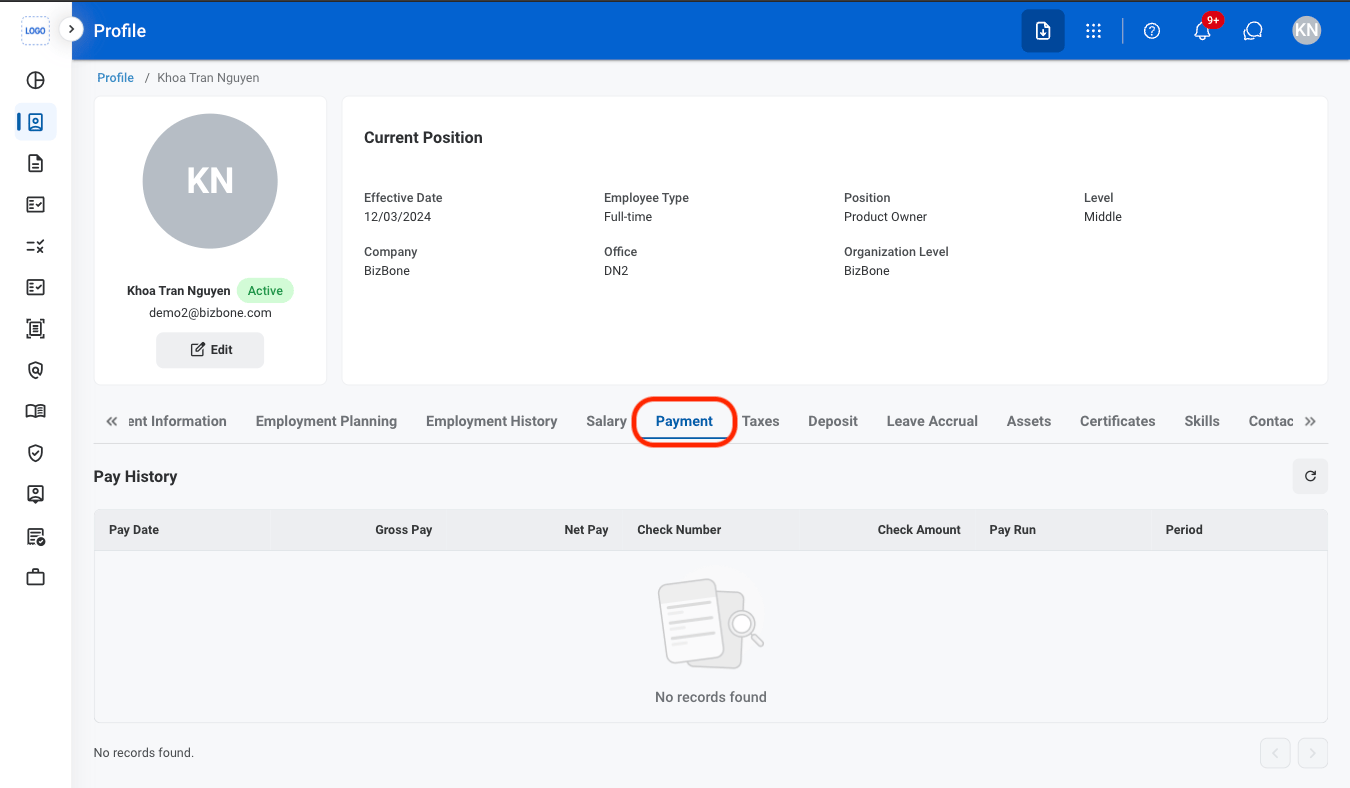
Task: Open notifications bell with 9+ badge
Action: (x=1204, y=30)
